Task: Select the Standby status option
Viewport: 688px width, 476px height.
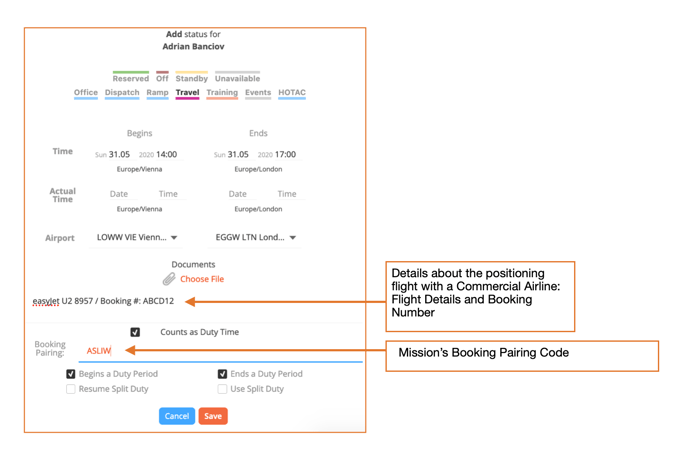Action: click(x=191, y=78)
